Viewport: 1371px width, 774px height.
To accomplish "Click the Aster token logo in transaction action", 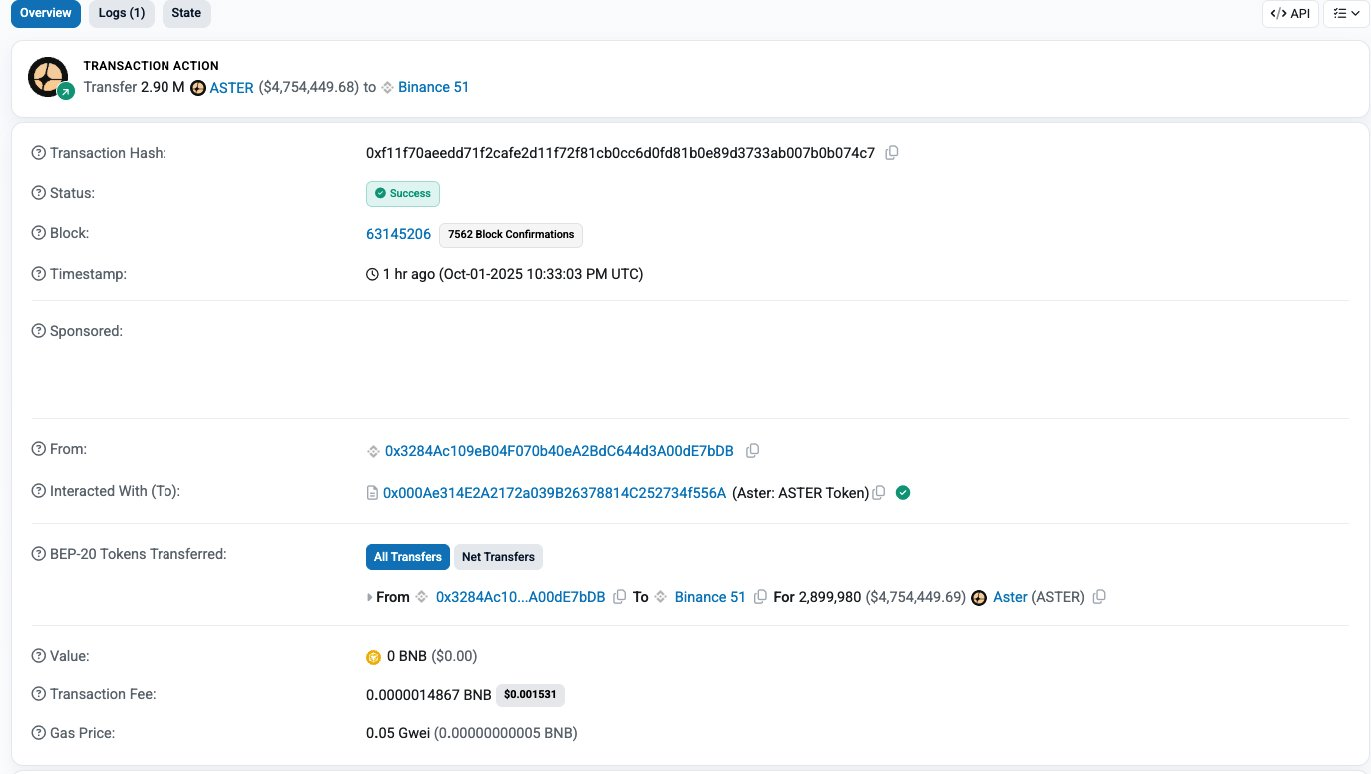I will 196,87.
